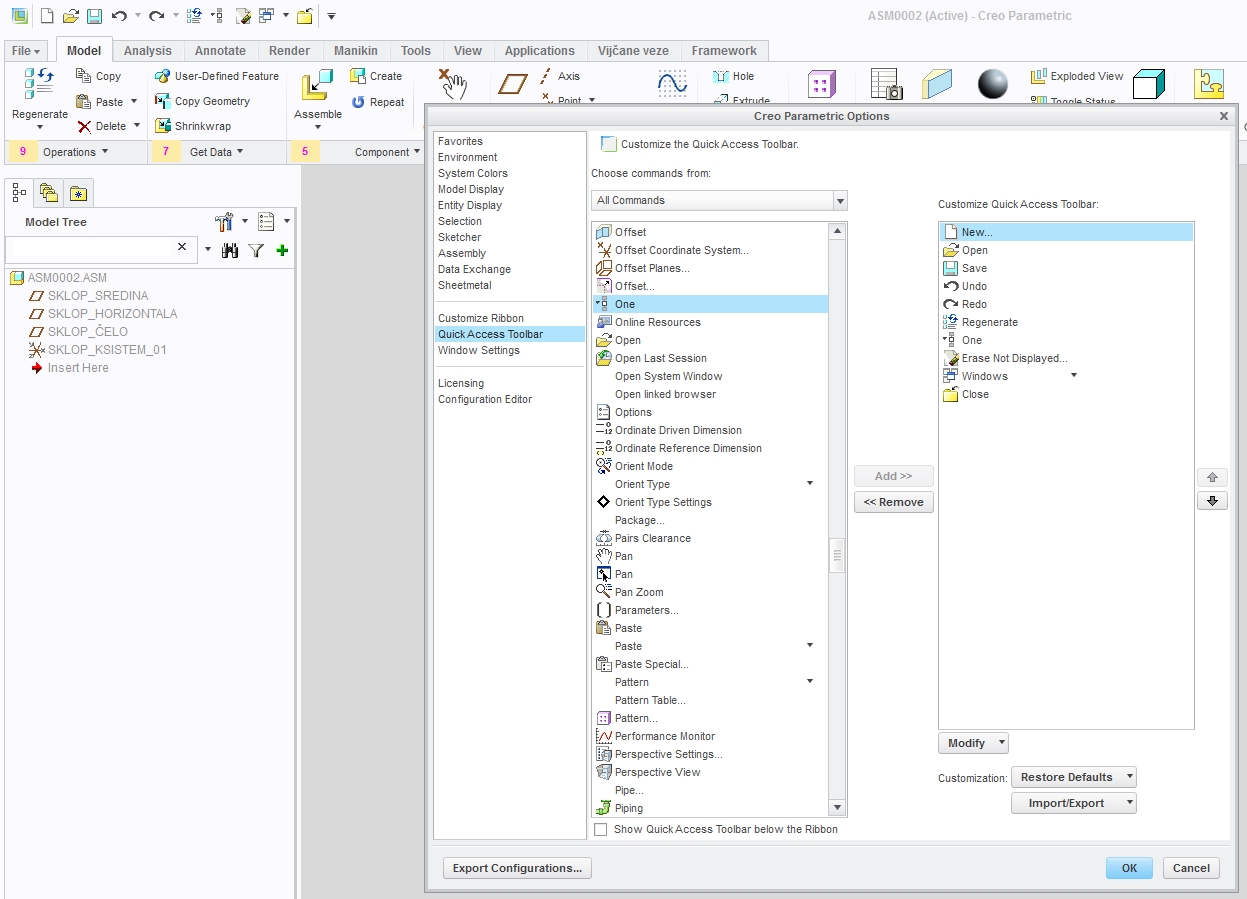Click the << Remove button
Viewport: 1247px width, 899px height.
coord(894,502)
